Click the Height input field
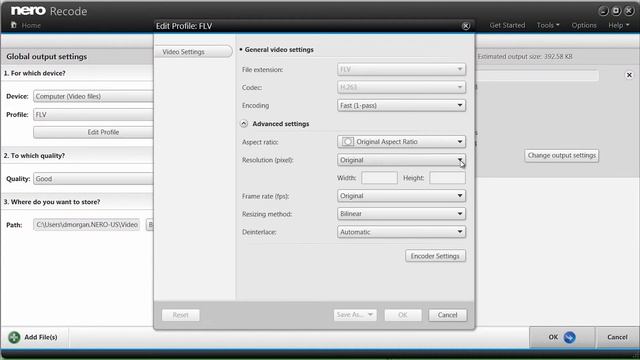The width and height of the screenshot is (640, 360). [x=447, y=178]
